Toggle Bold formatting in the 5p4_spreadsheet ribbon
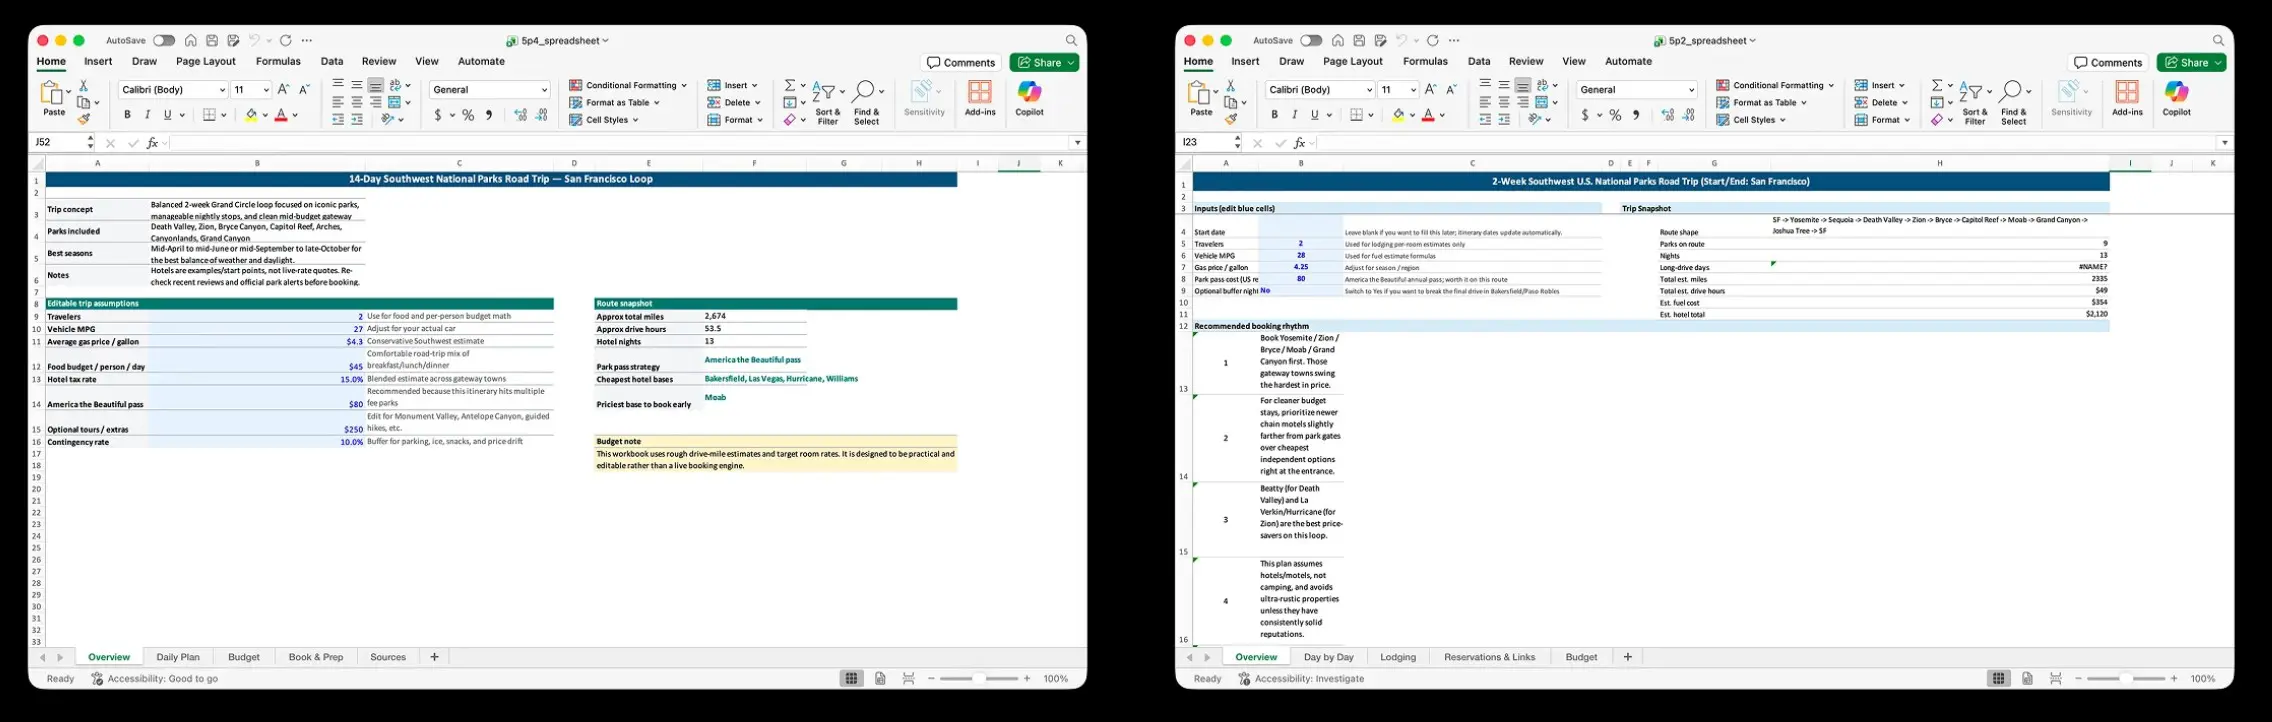This screenshot has height=722, width=2272. coord(127,116)
